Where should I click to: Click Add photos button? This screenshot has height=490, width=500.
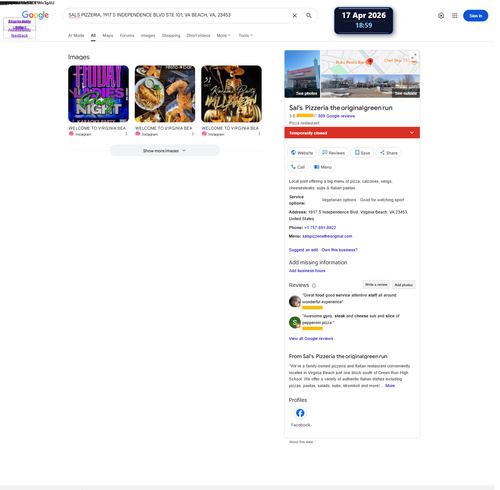[403, 285]
